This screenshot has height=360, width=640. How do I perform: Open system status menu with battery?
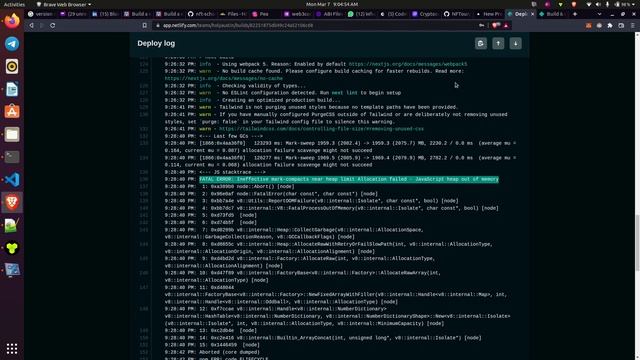pyautogui.click(x=612, y=4)
